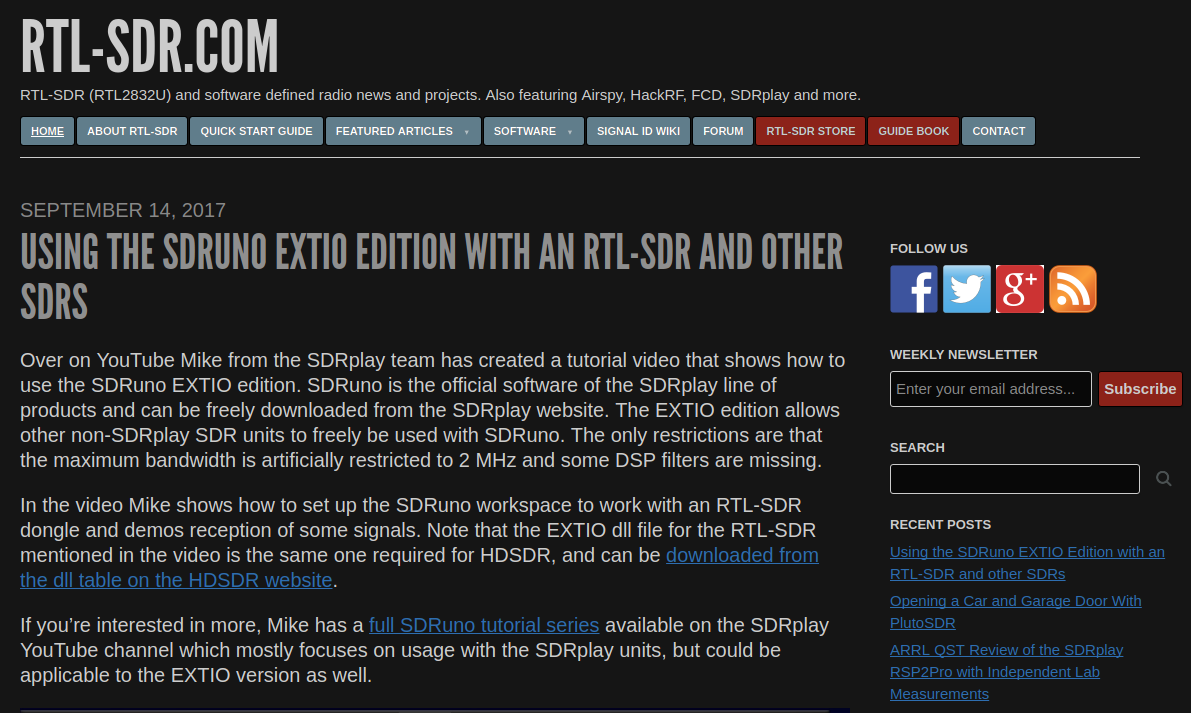Screen dimensions: 1191x713
Task: Click the site tagline mentioning Airspy, HackRF
Action: (x=441, y=95)
